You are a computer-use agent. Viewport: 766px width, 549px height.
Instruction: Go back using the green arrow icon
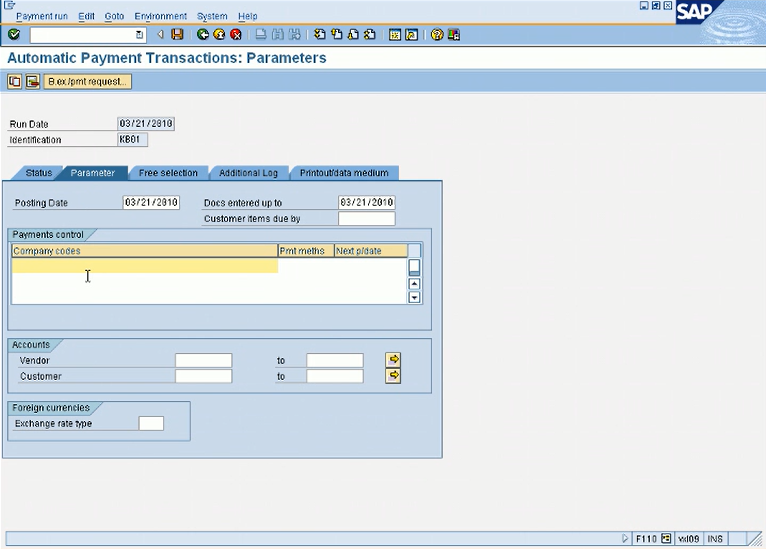[x=203, y=35]
